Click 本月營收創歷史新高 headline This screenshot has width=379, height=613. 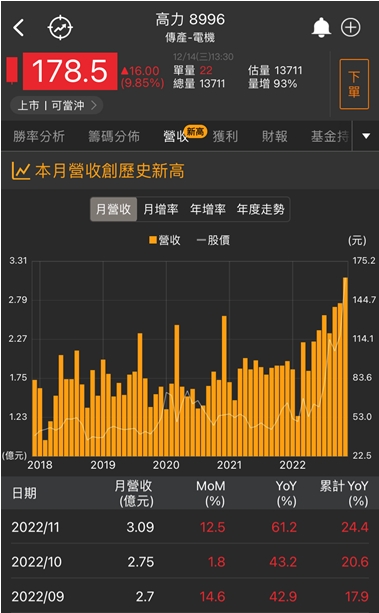[x=110, y=171]
